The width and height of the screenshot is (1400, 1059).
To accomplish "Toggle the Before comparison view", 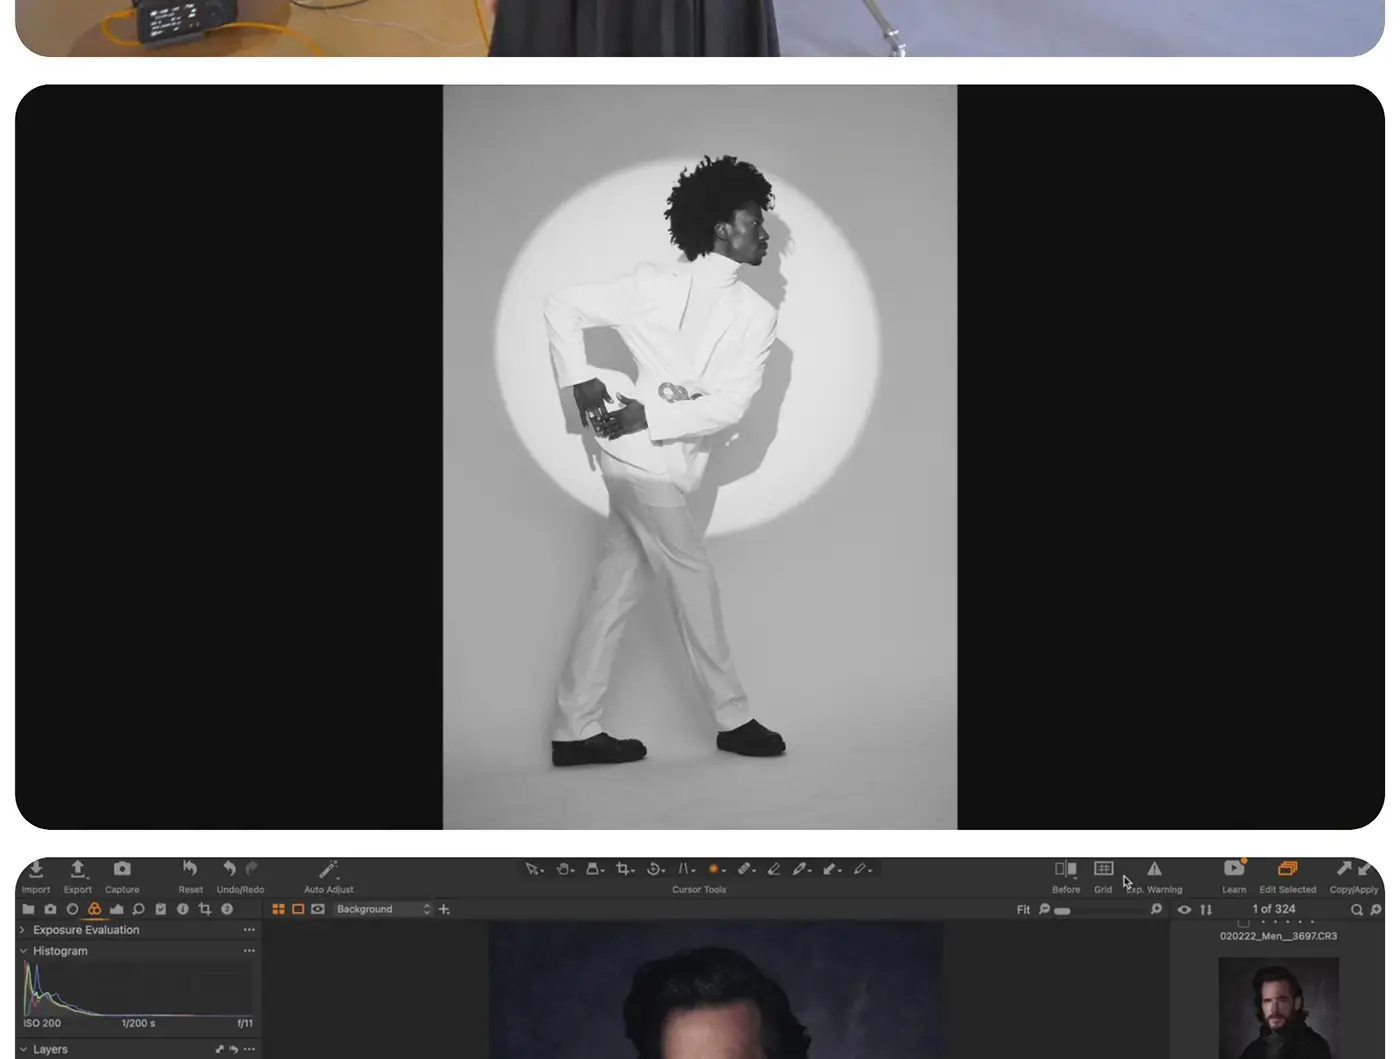I will click(1066, 869).
